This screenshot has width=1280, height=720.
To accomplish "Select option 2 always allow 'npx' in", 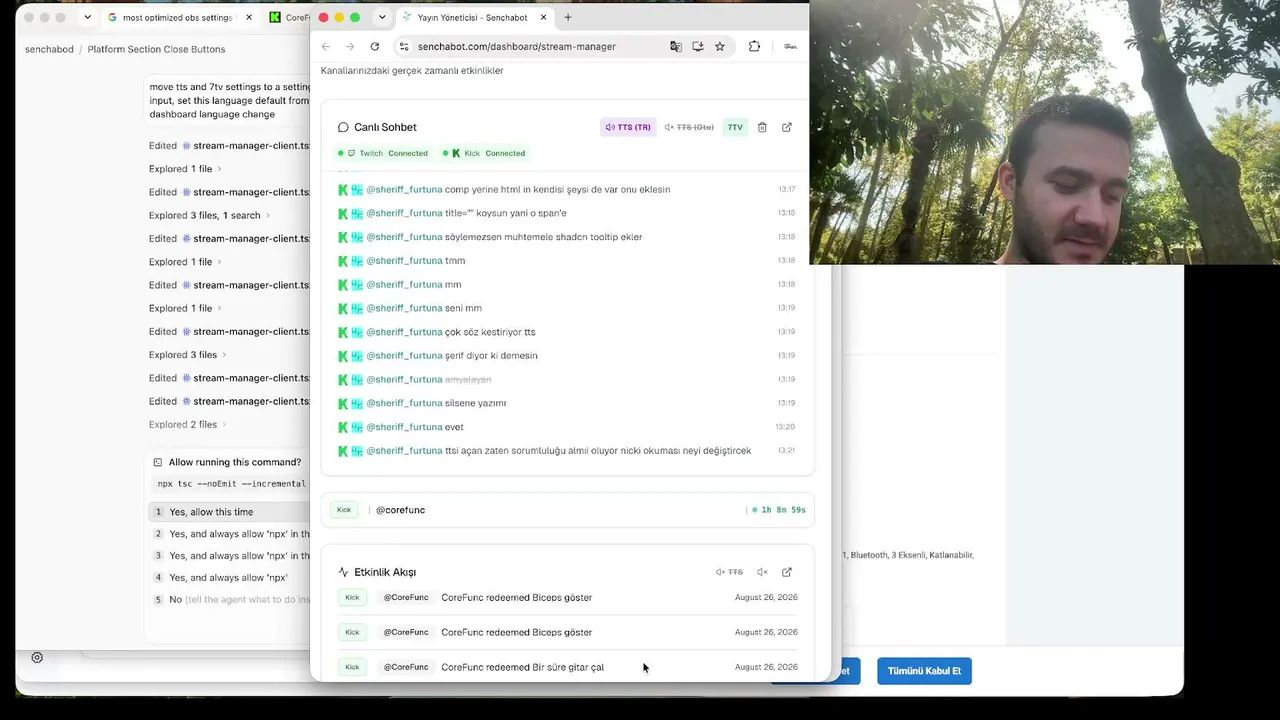I will click(x=229, y=534).
